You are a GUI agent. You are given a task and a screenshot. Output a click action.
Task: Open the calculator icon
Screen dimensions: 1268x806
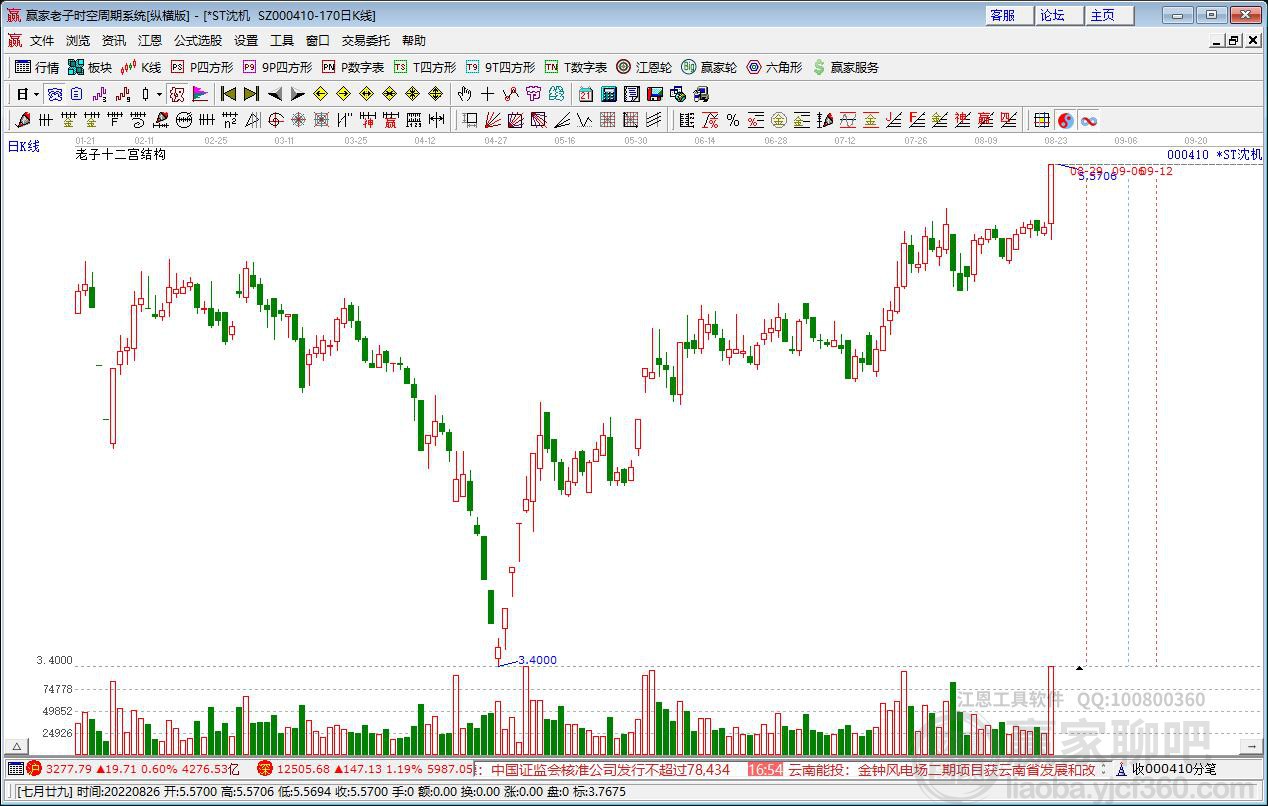click(x=609, y=94)
